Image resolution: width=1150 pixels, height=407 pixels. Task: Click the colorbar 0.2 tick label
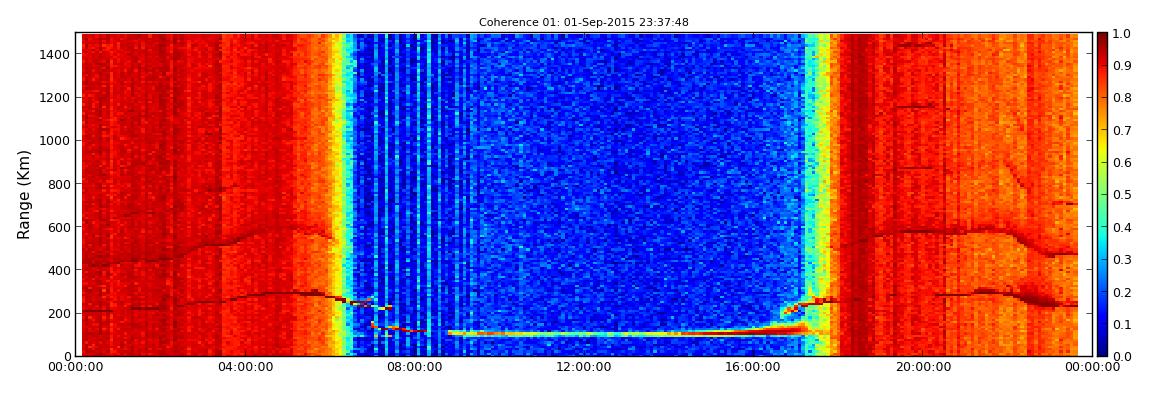pos(1122,292)
